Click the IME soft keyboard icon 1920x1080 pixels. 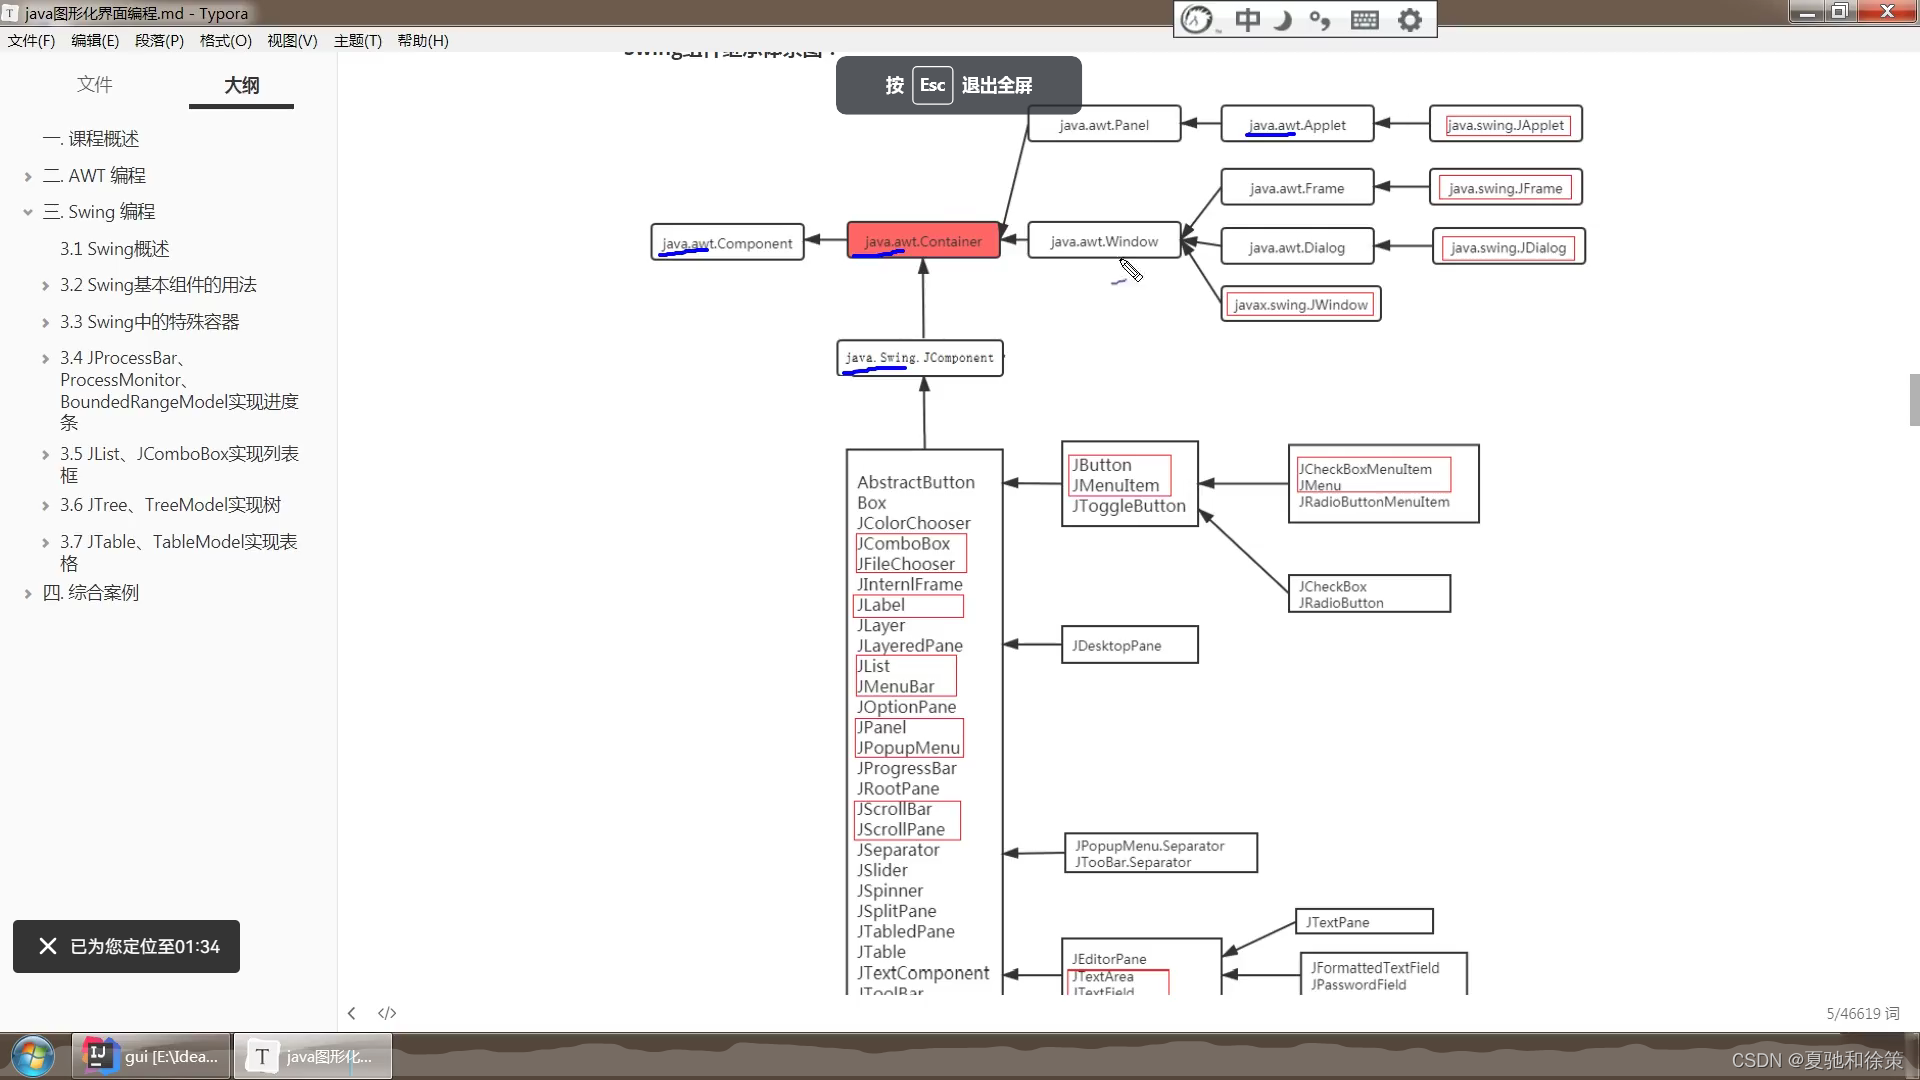pos(1365,20)
